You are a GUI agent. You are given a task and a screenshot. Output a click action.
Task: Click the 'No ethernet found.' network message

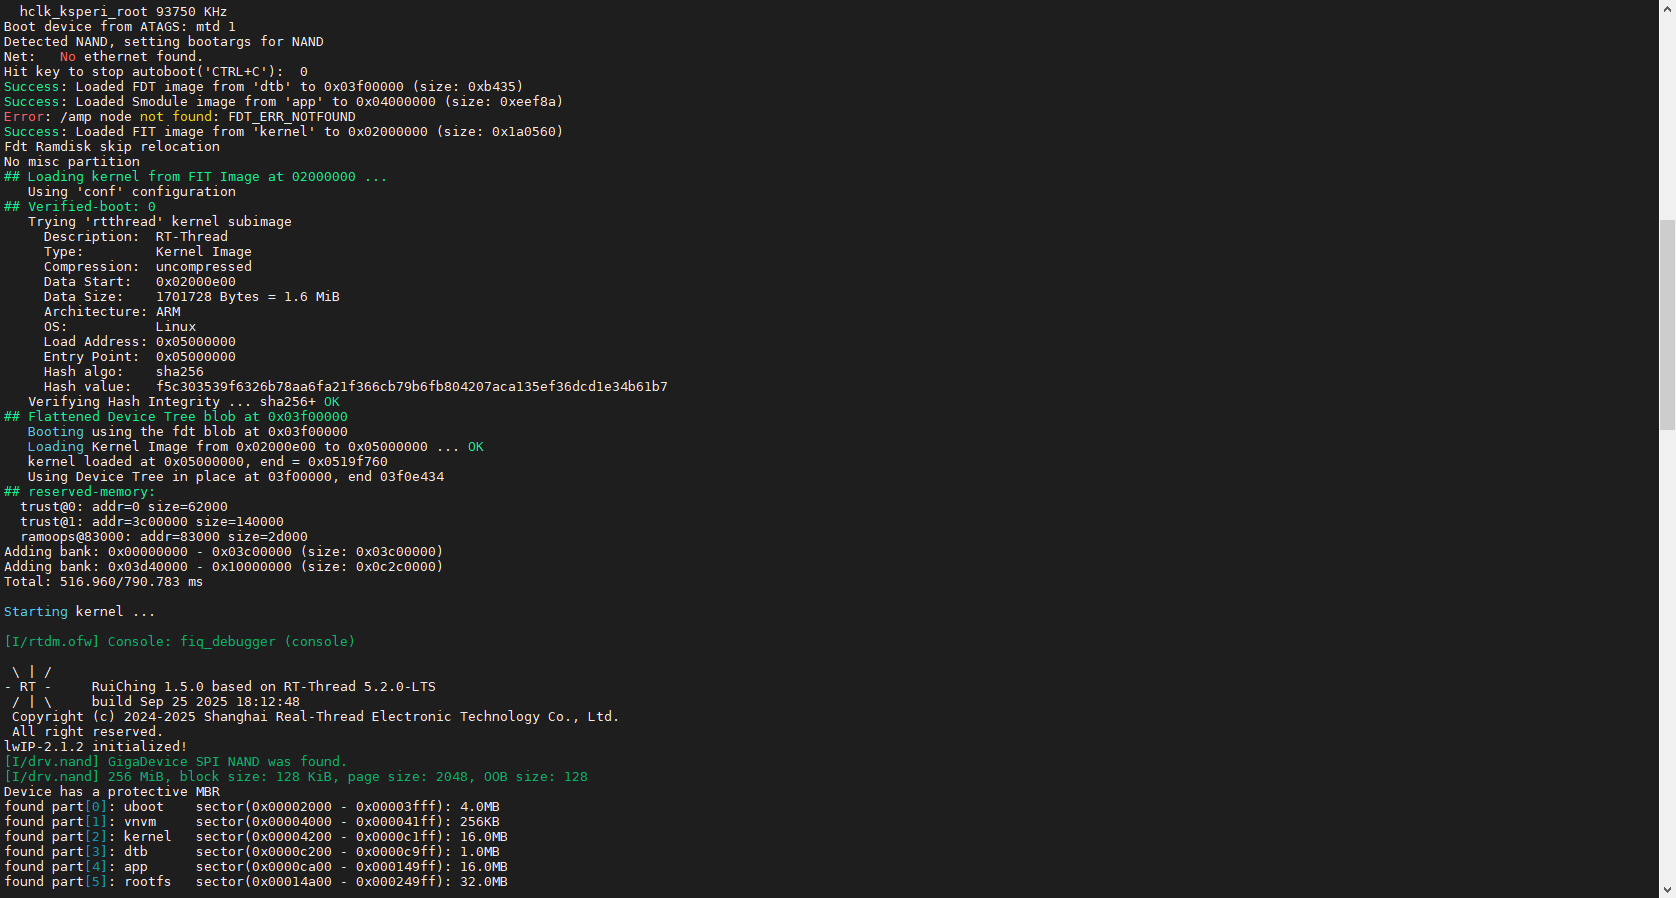(131, 57)
